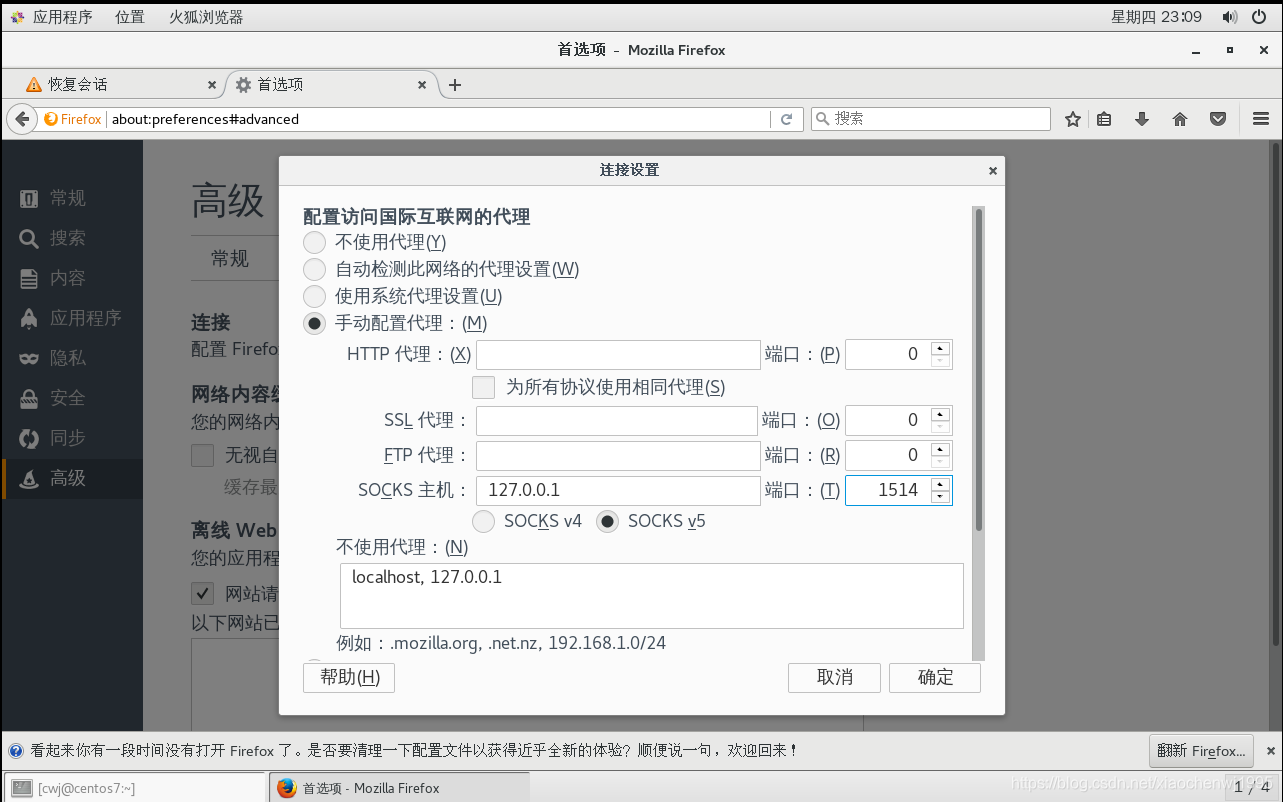Decrease FTP proxy port with down arrow
Viewport: 1283px width, 802px height.
[x=940, y=463]
